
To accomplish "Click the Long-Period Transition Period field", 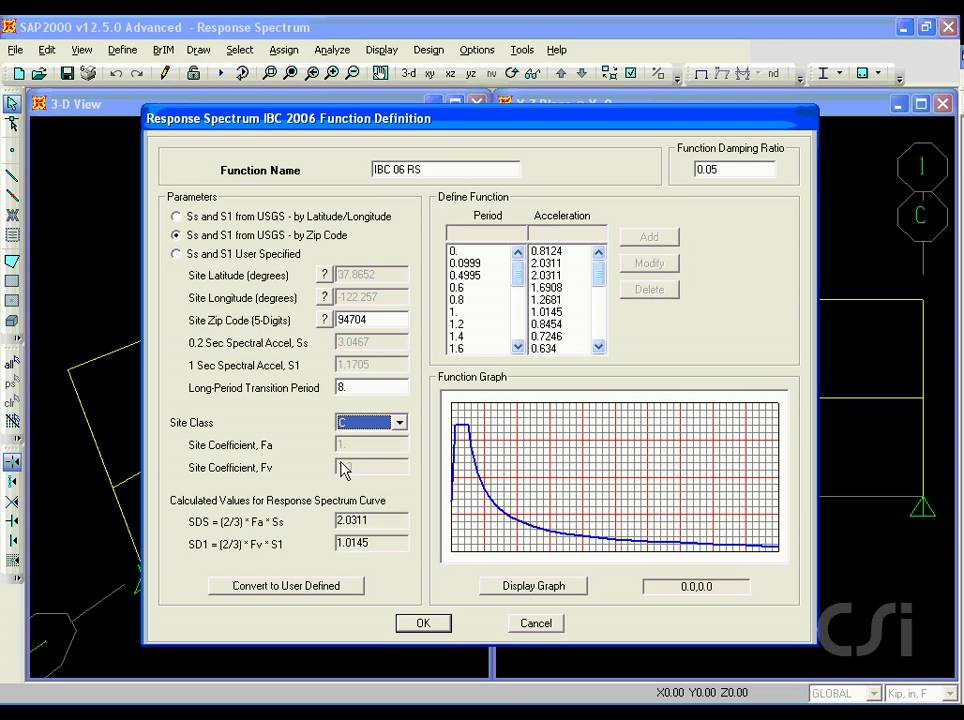I will coord(371,387).
